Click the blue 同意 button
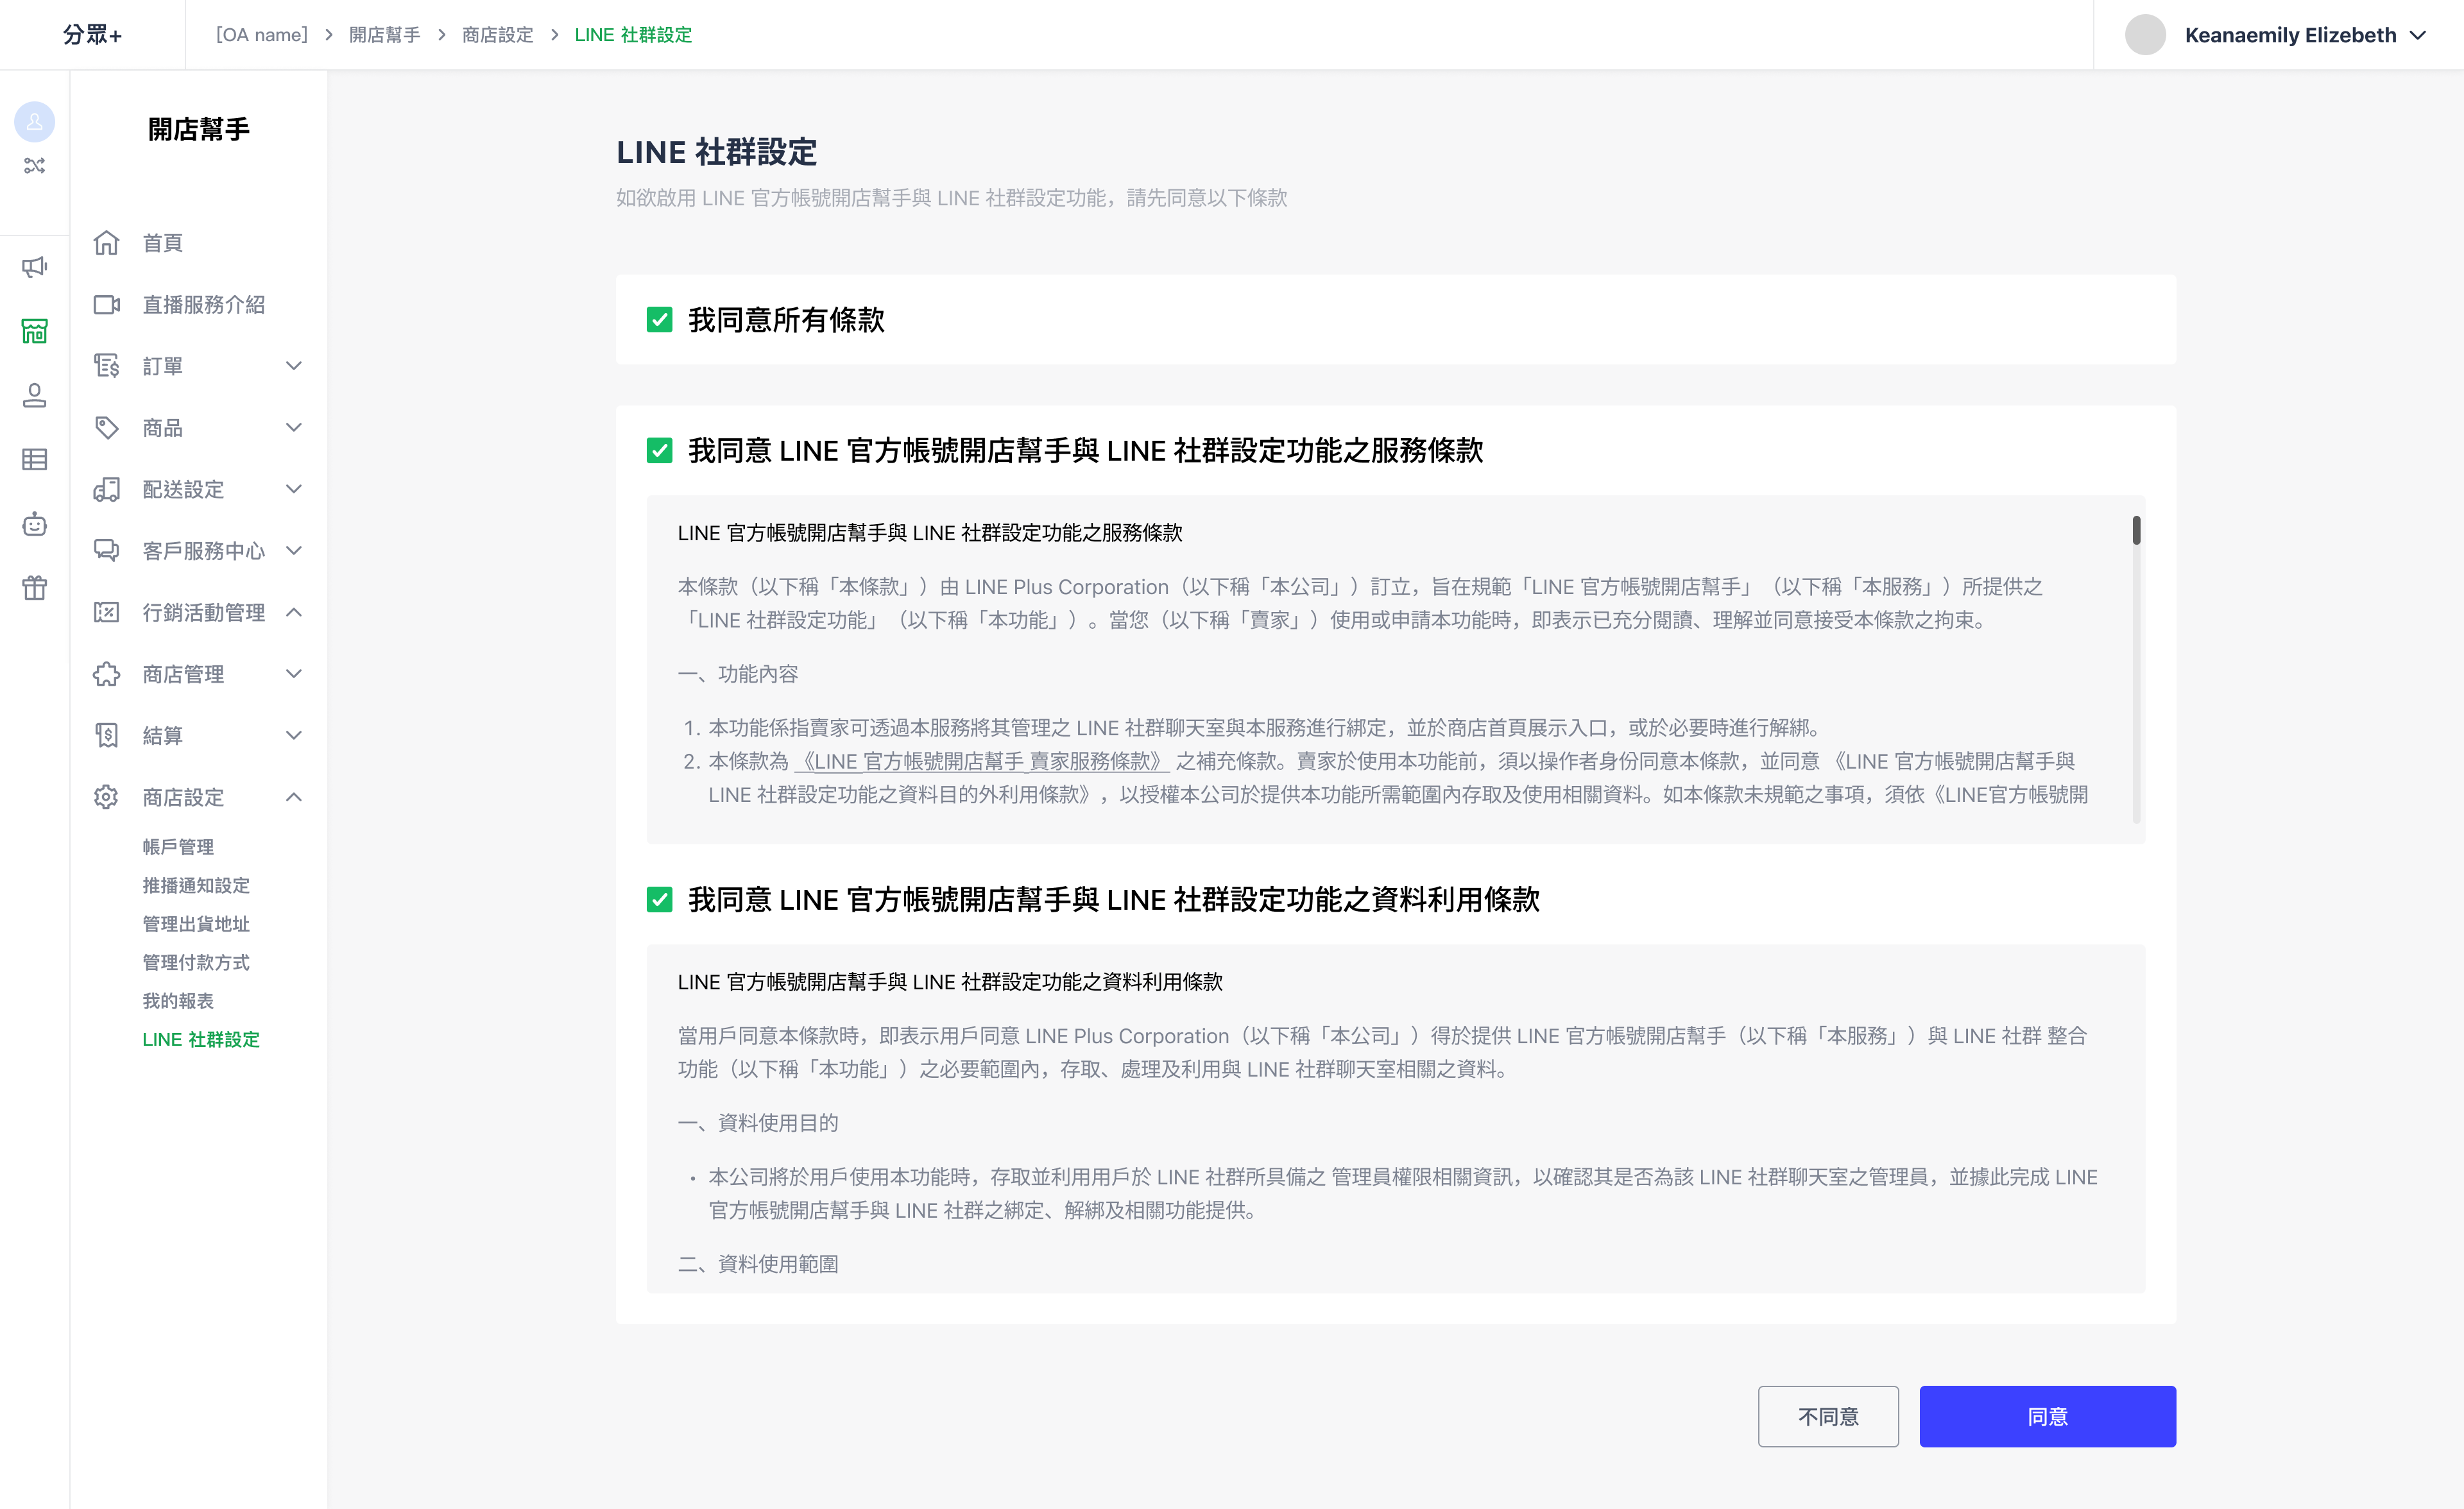 tap(2047, 1416)
